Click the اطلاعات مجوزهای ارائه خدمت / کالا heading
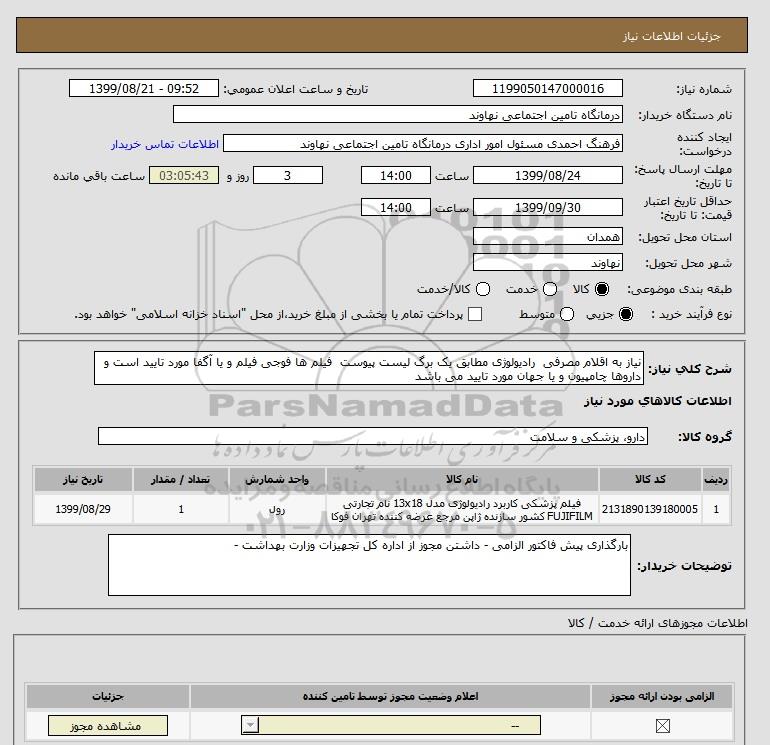This screenshot has width=770, height=745. [658, 623]
